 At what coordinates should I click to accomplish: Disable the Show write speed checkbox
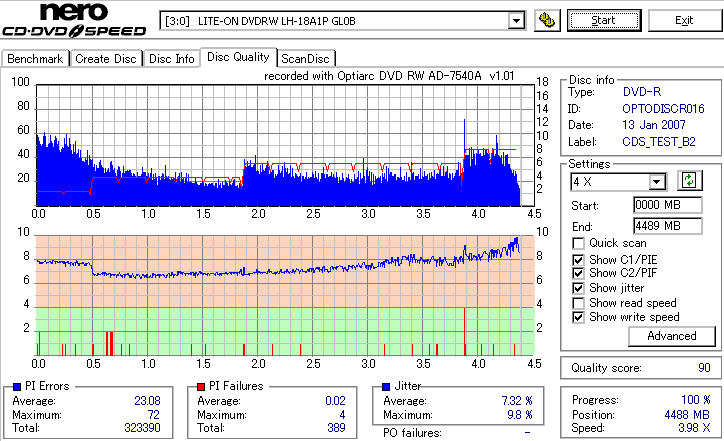[x=578, y=317]
